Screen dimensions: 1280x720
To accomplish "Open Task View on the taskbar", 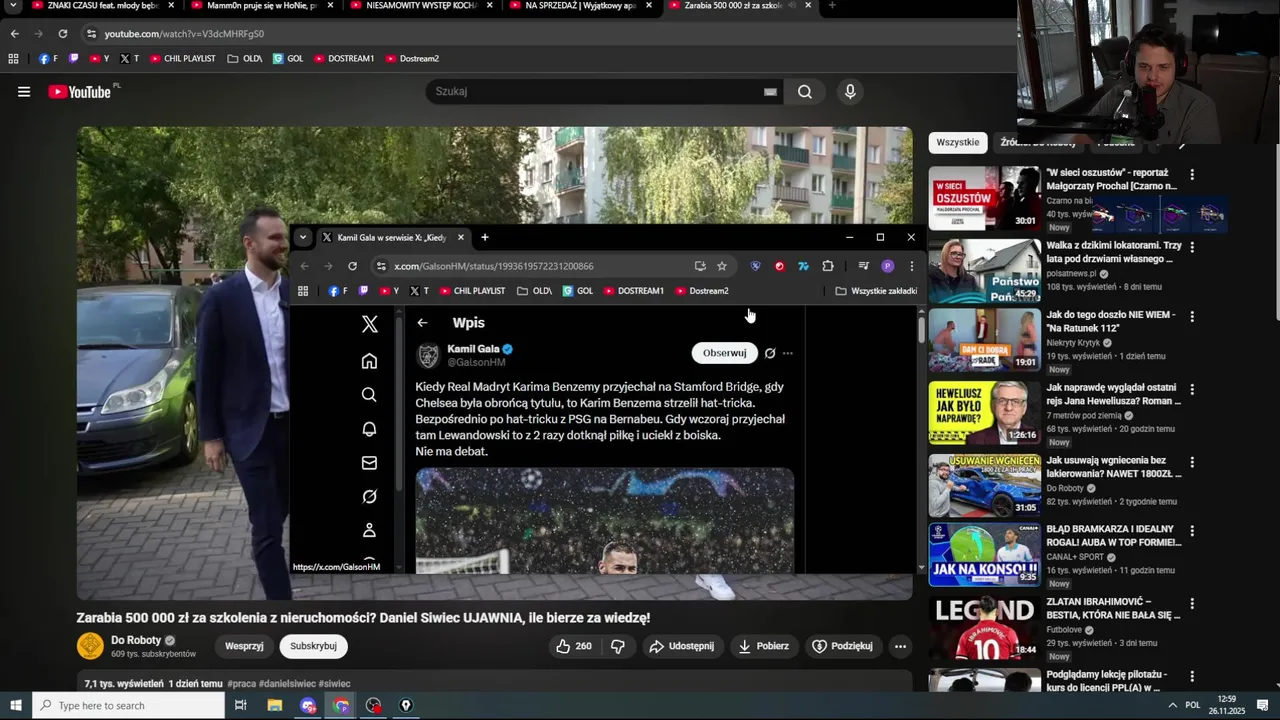I will (x=240, y=706).
